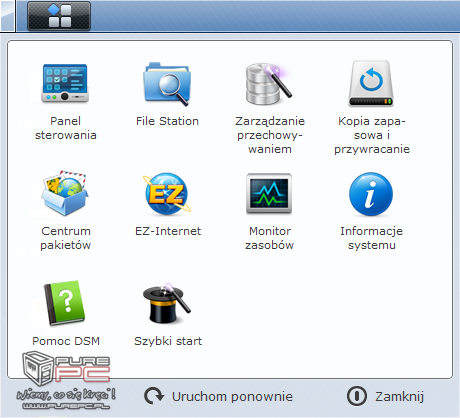
Task: Click the power symbol beside Zamknij
Action: [357, 396]
